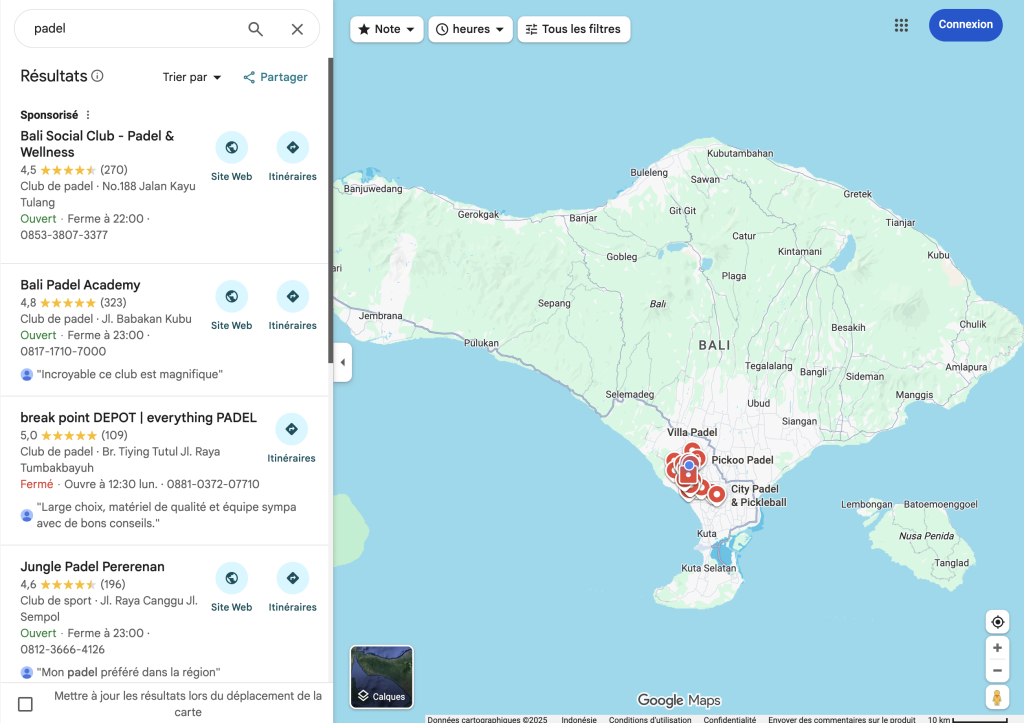
Task: Open the Bali Social Club listing title
Action: 97,144
